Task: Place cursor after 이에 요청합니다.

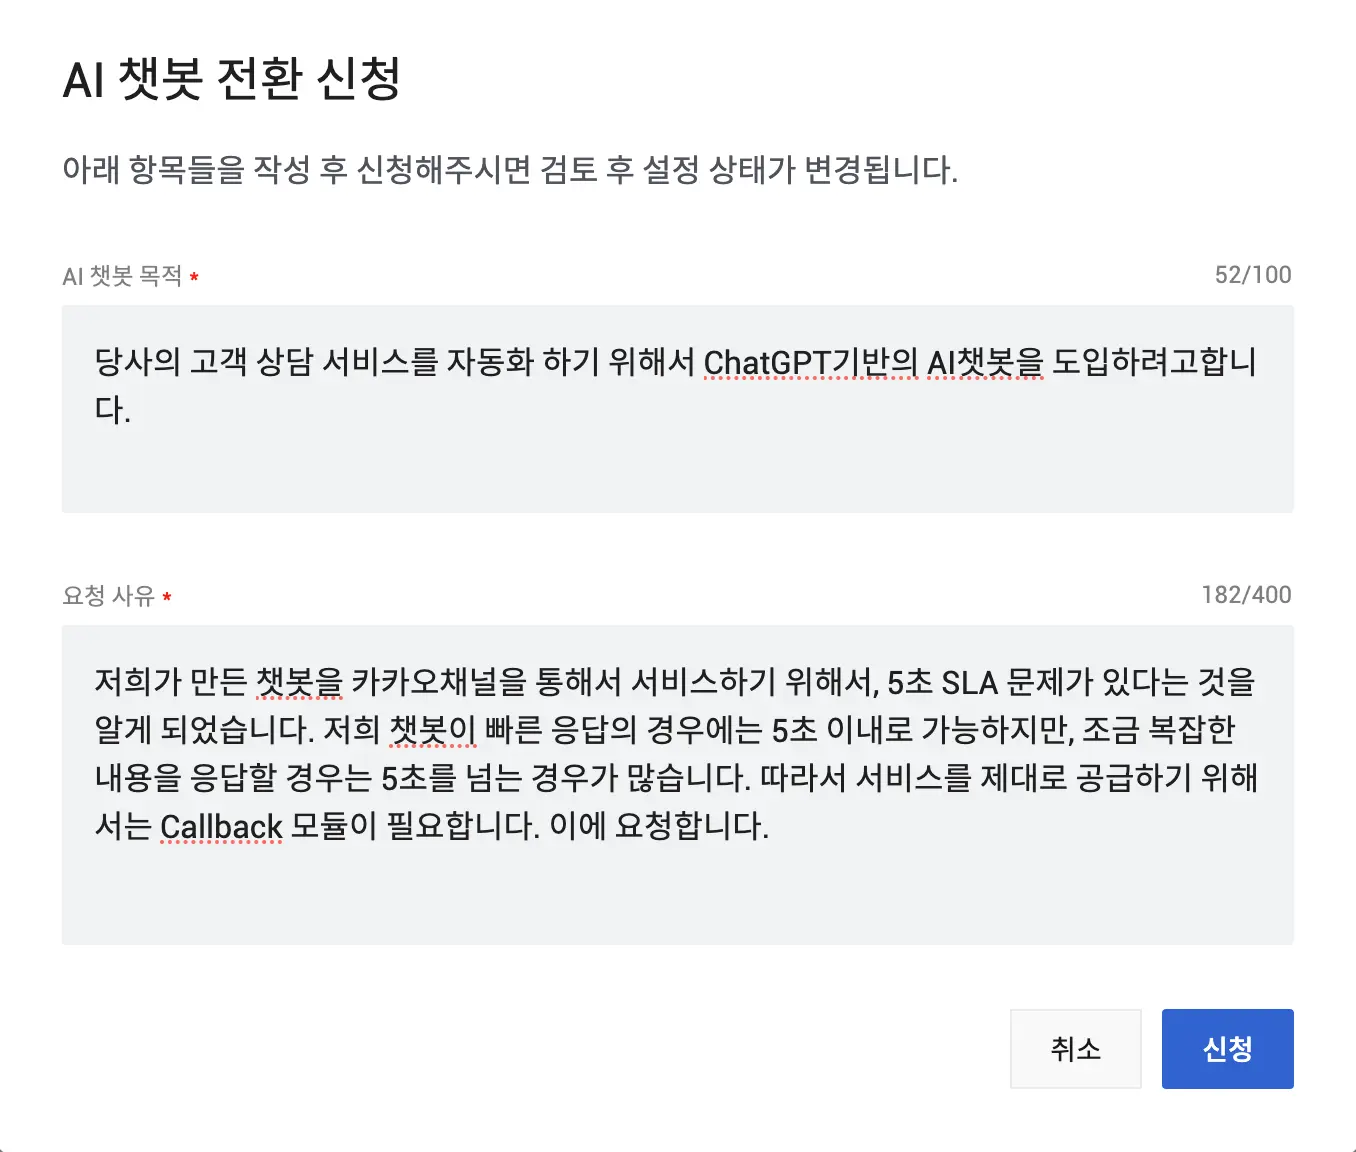Action: coord(771,826)
